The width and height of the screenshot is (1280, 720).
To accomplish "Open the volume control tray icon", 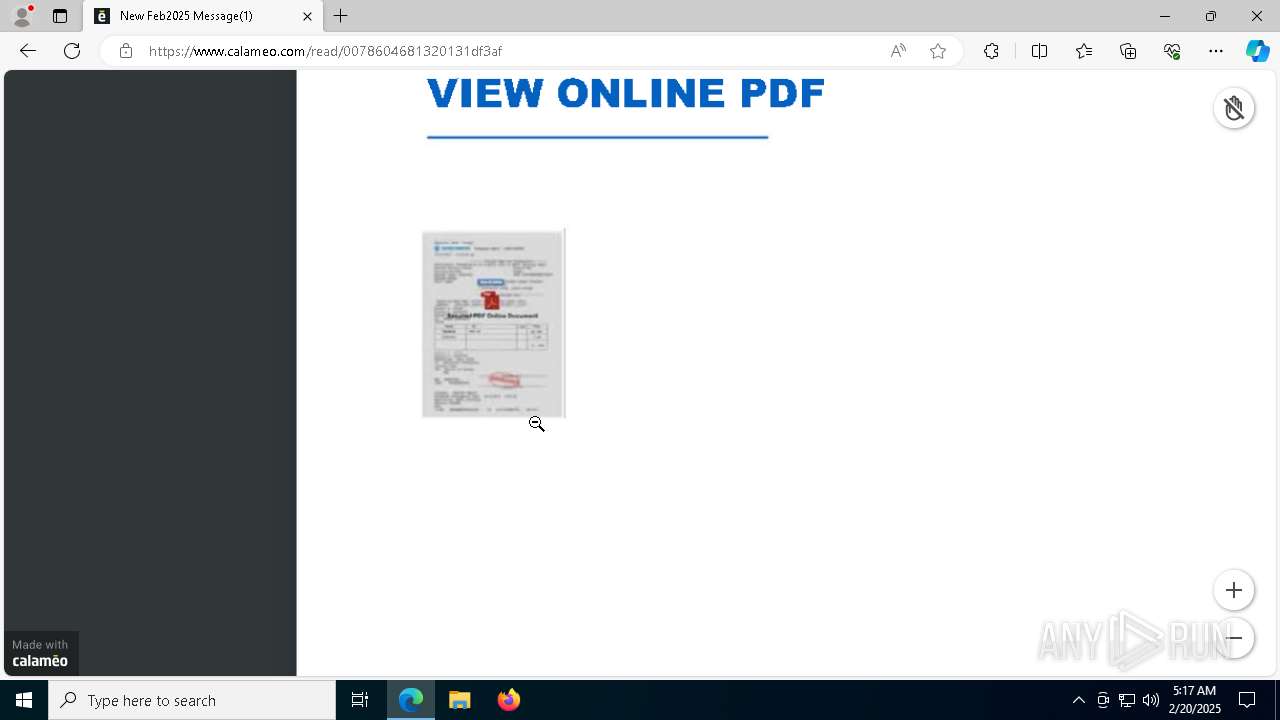I will (1151, 700).
